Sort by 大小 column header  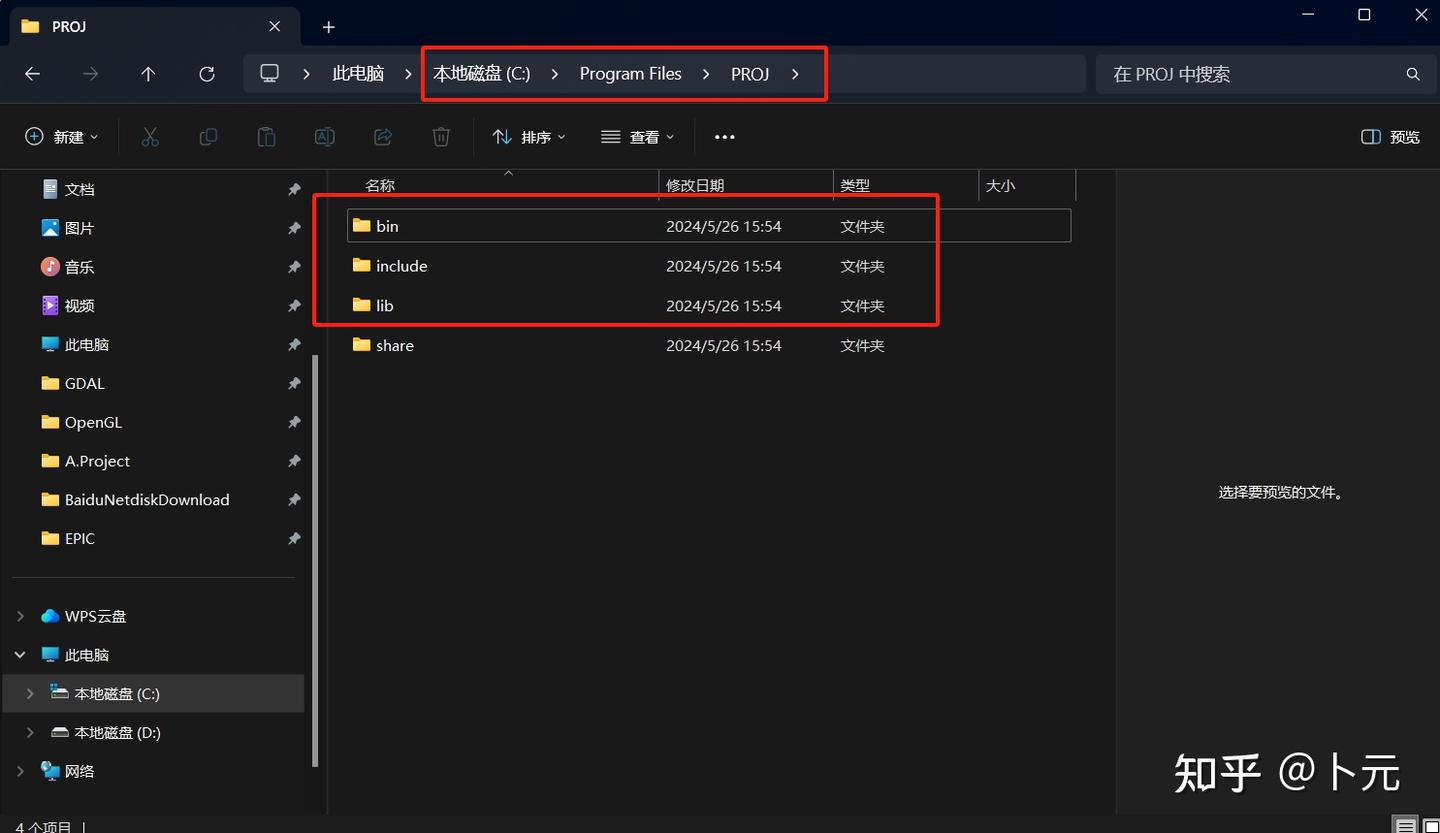(x=1001, y=186)
